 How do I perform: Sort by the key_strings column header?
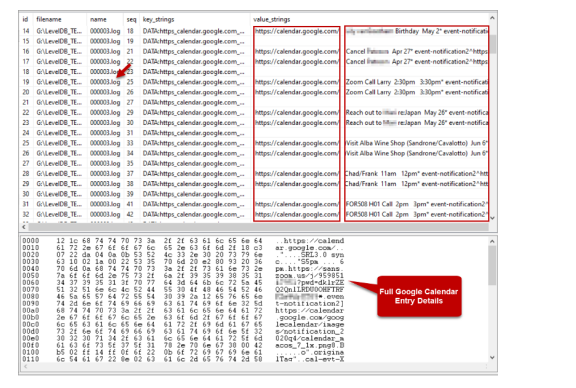coord(158,19)
